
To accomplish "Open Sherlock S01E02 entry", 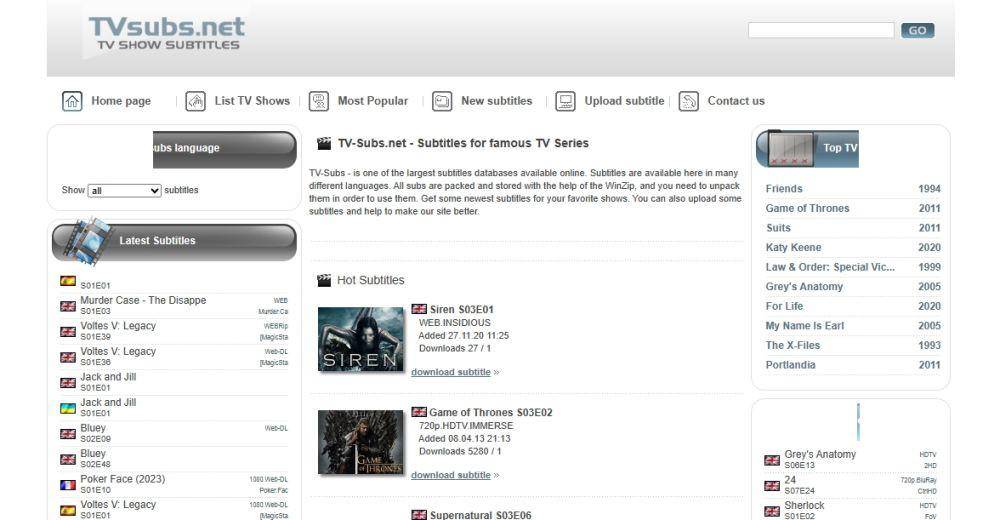I will (x=804, y=505).
